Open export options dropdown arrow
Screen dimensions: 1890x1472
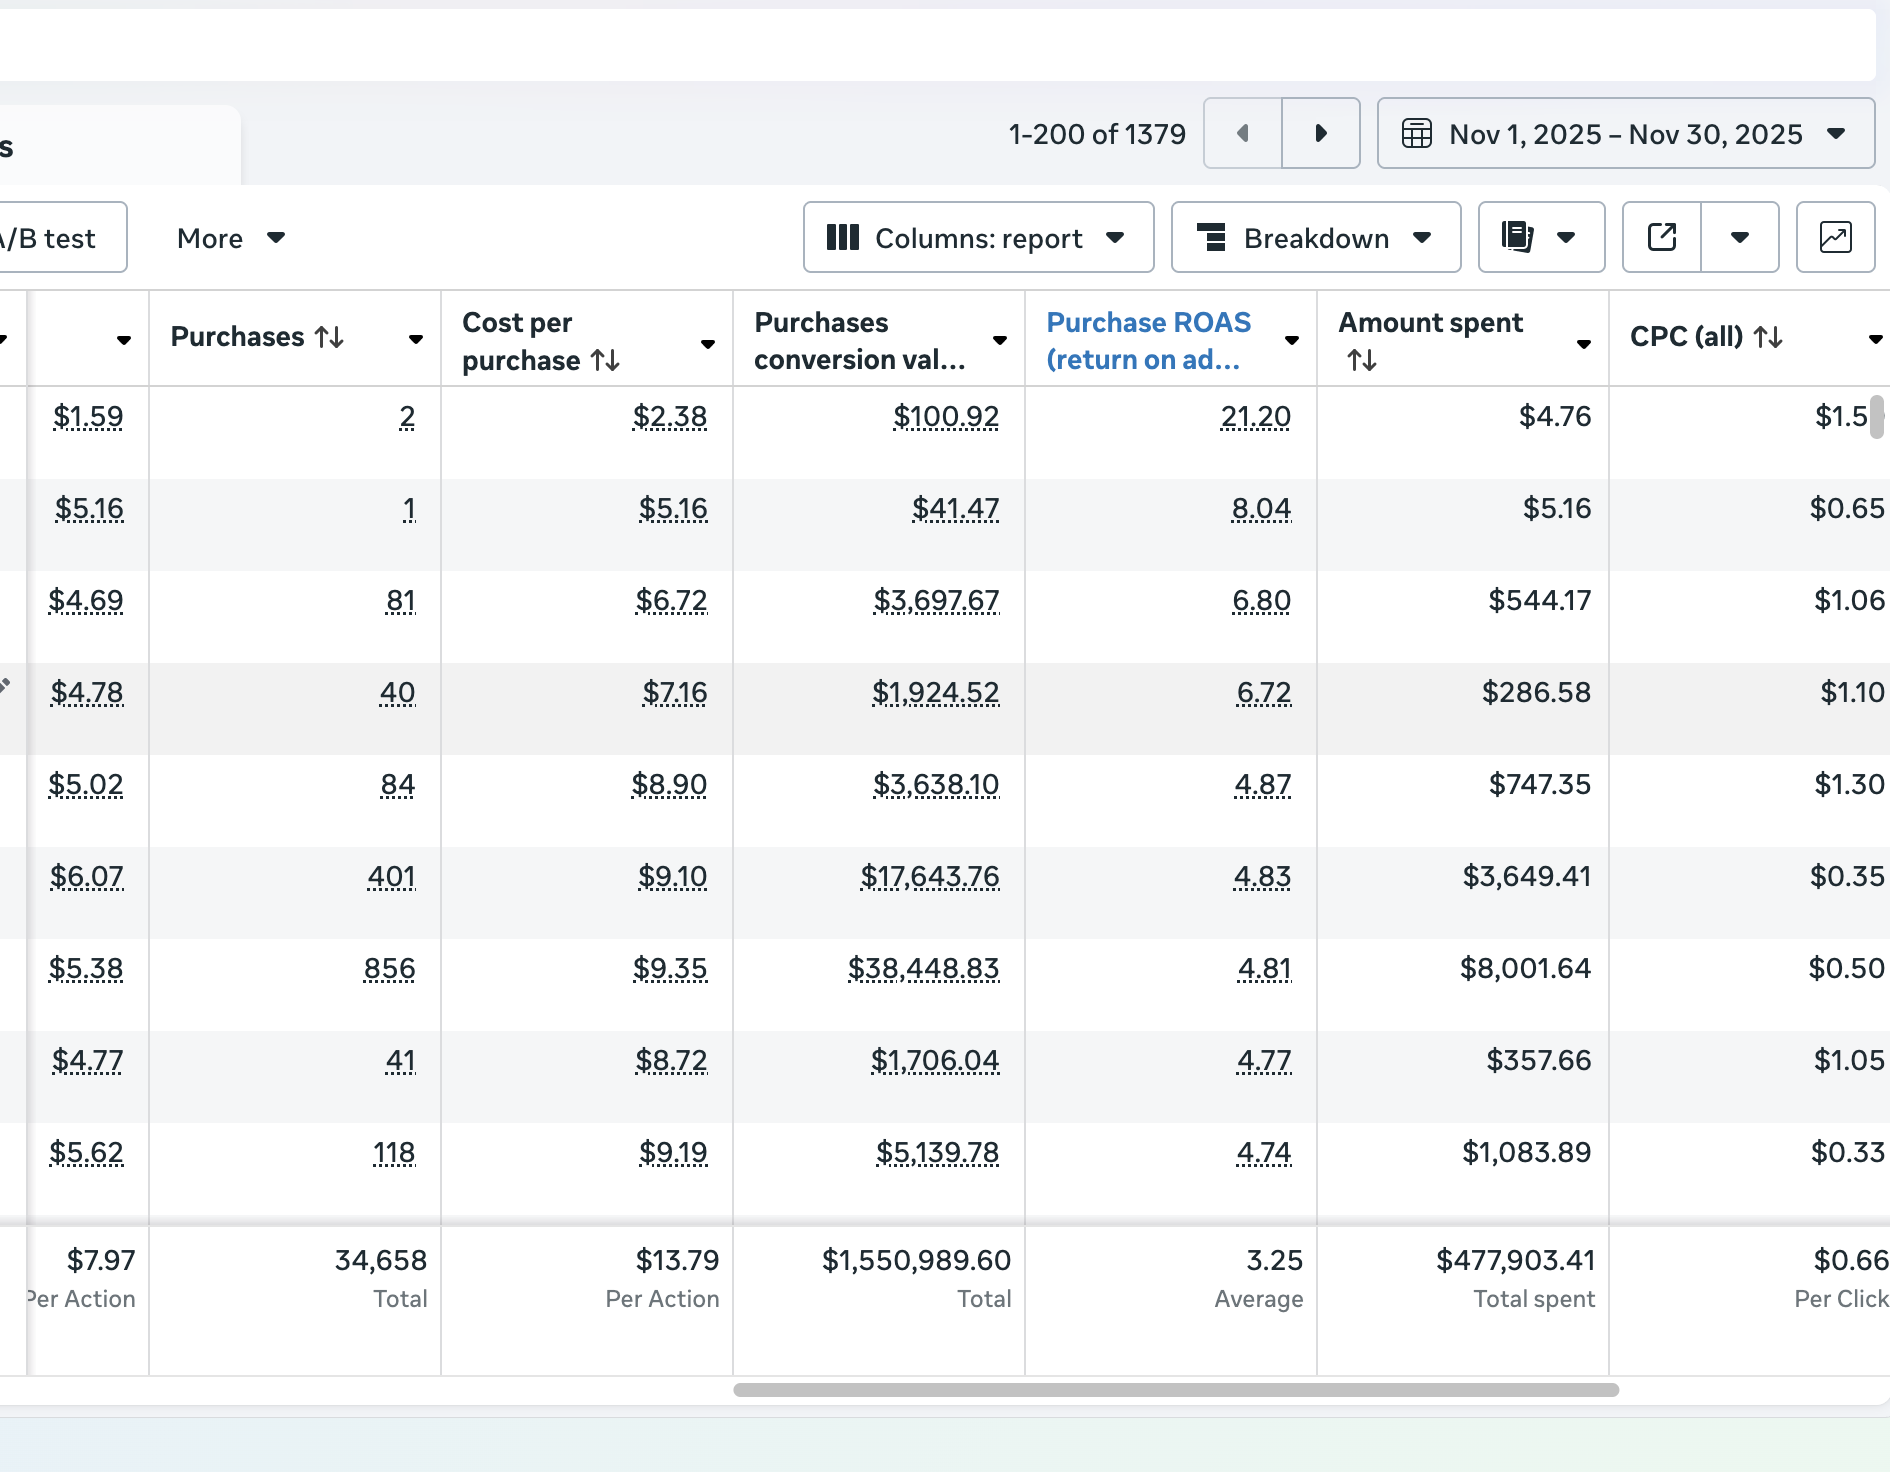pos(1740,237)
